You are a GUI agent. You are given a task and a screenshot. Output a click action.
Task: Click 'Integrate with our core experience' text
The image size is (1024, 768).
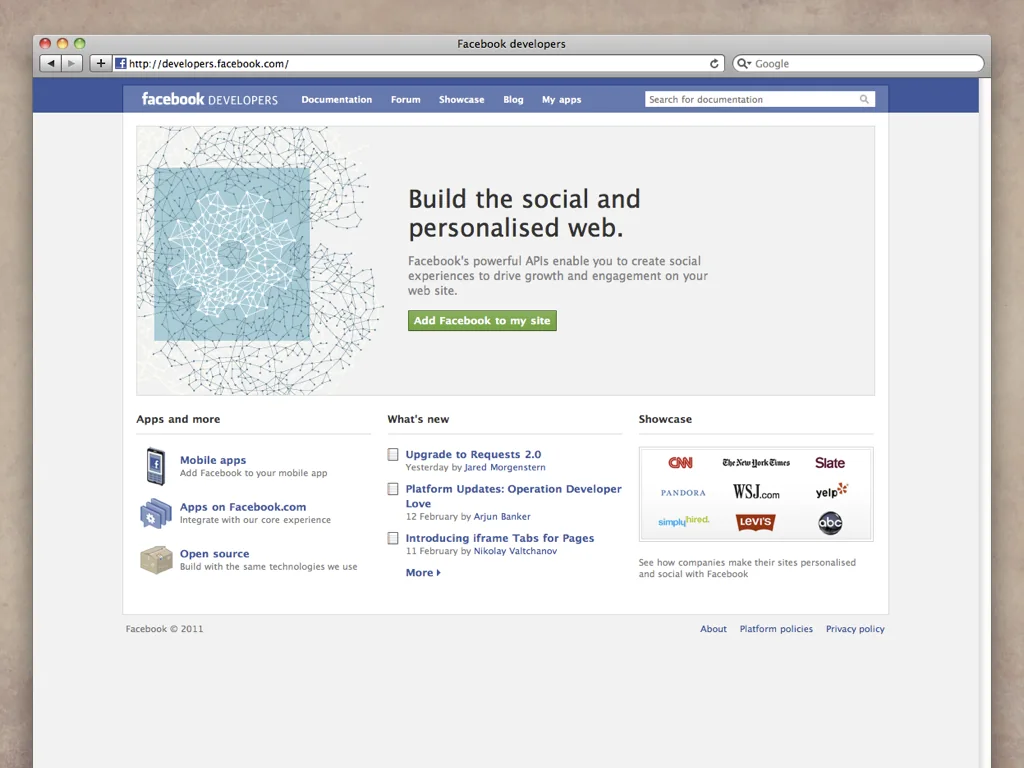pyautogui.click(x=255, y=520)
